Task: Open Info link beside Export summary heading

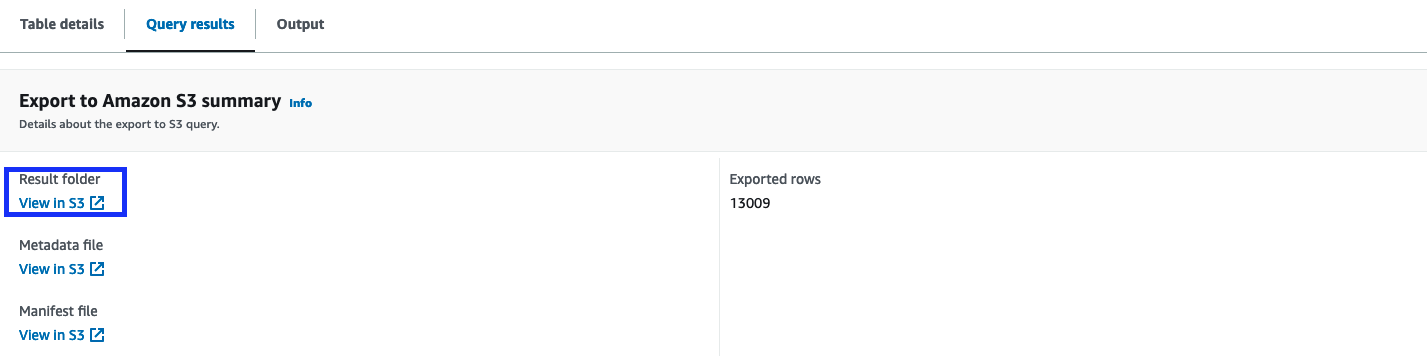Action: point(300,102)
